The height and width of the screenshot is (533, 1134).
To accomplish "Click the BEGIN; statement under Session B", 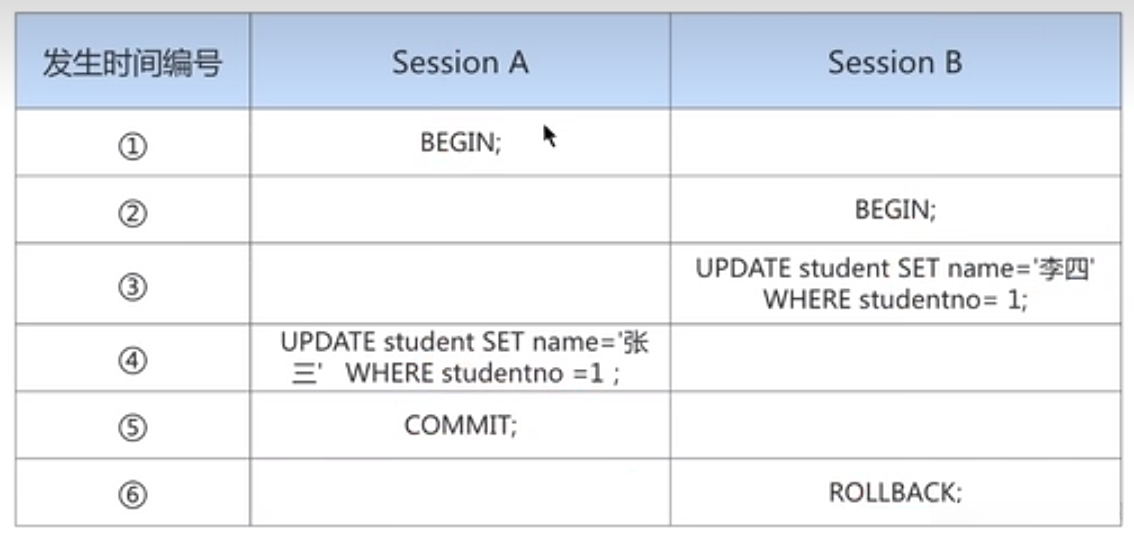I will click(895, 210).
